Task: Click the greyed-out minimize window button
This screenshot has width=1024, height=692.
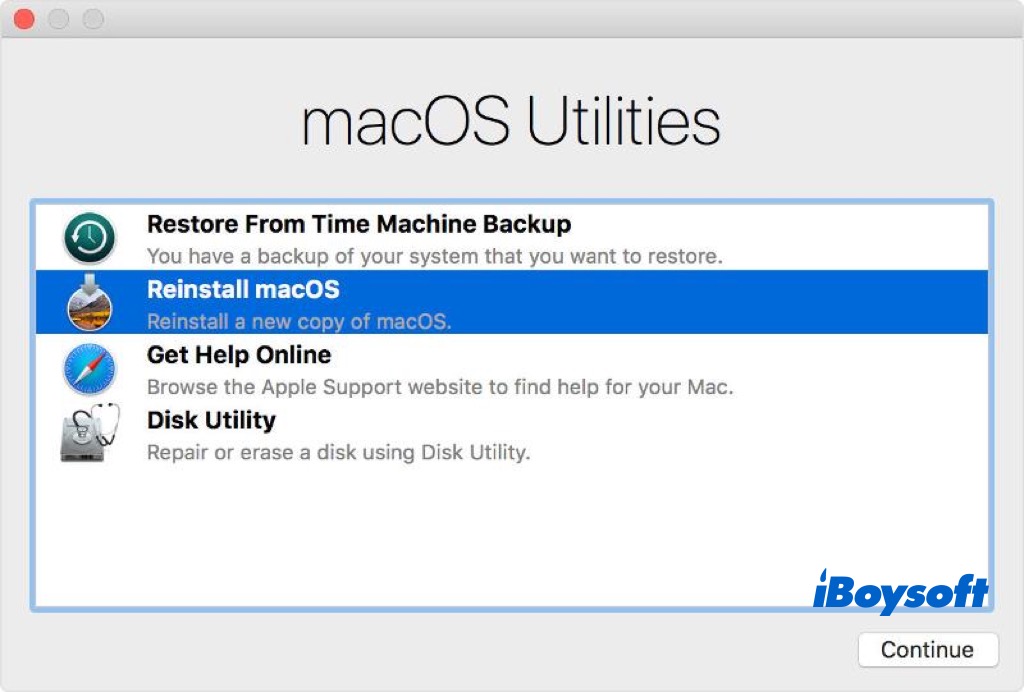Action: [x=58, y=19]
